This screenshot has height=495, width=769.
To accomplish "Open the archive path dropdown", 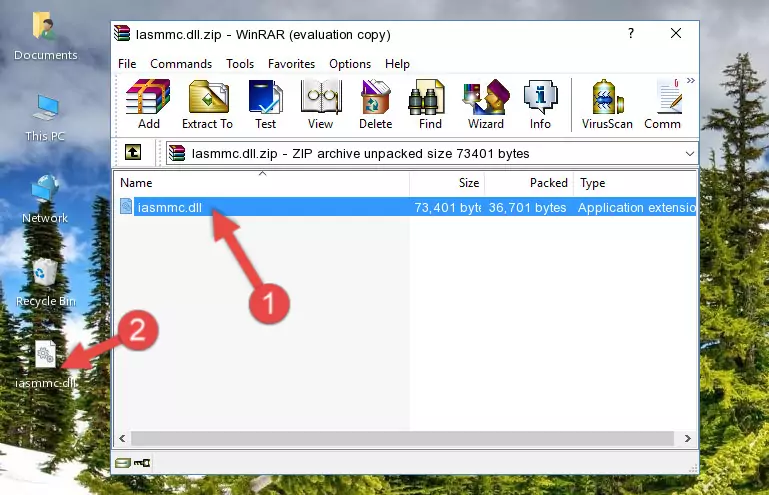I will tap(690, 154).
